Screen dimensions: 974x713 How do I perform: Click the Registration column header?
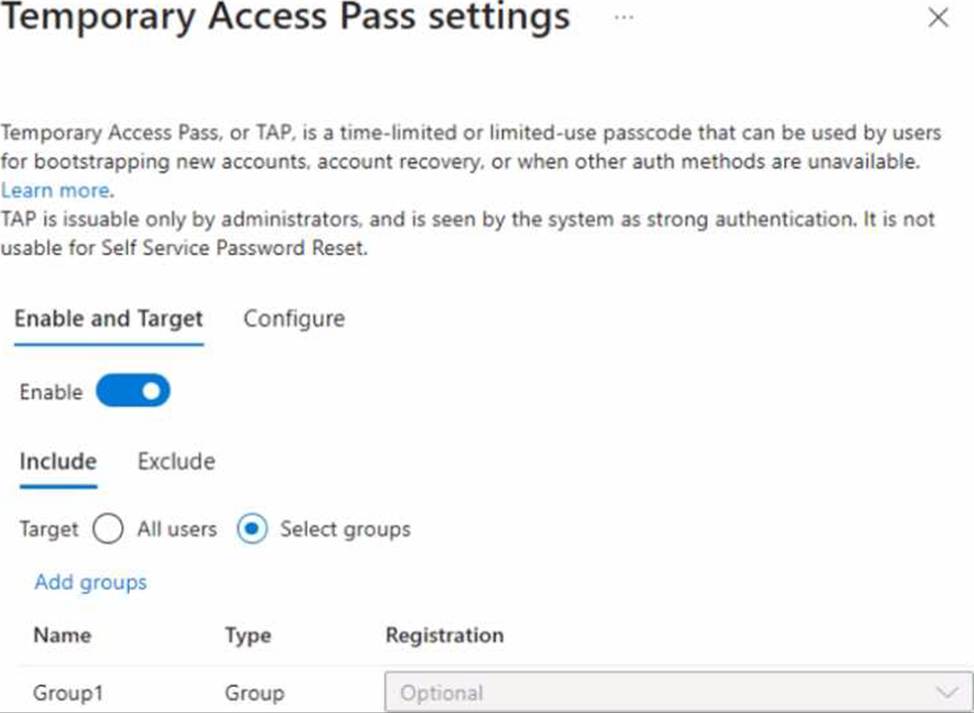[x=444, y=636]
